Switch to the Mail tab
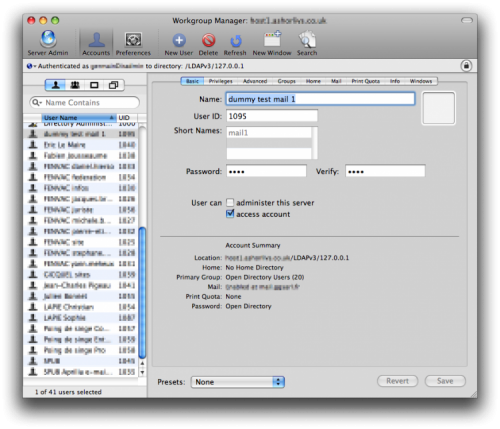The image size is (500, 429). click(336, 81)
